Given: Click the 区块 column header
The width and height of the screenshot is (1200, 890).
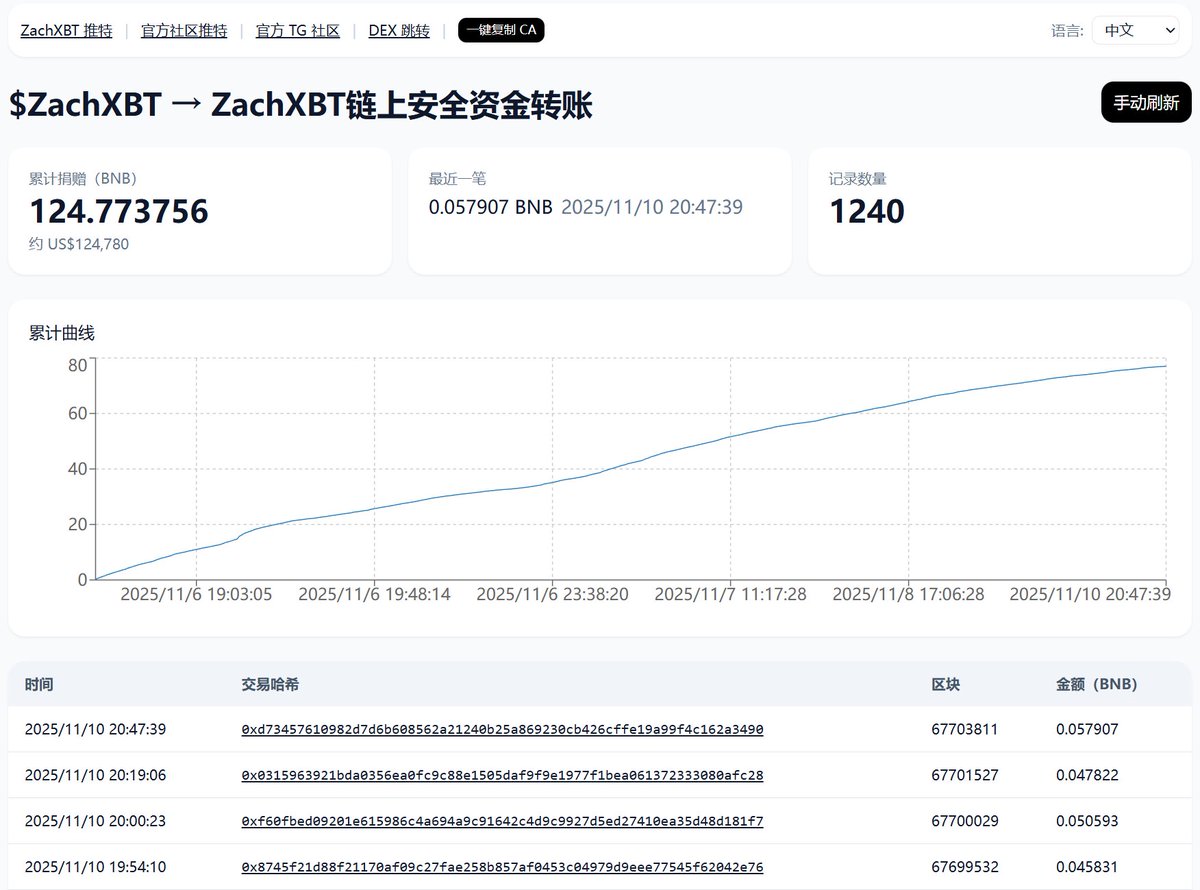Looking at the screenshot, I should pyautogui.click(x=945, y=685).
